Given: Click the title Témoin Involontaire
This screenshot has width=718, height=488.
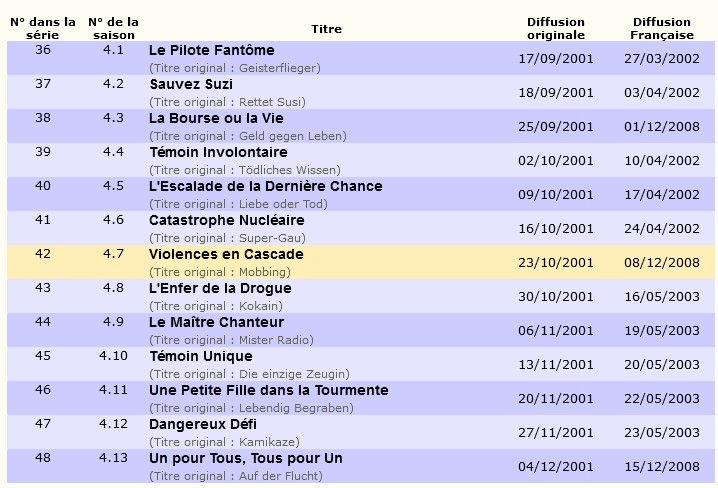Looking at the screenshot, I should 218,152.
